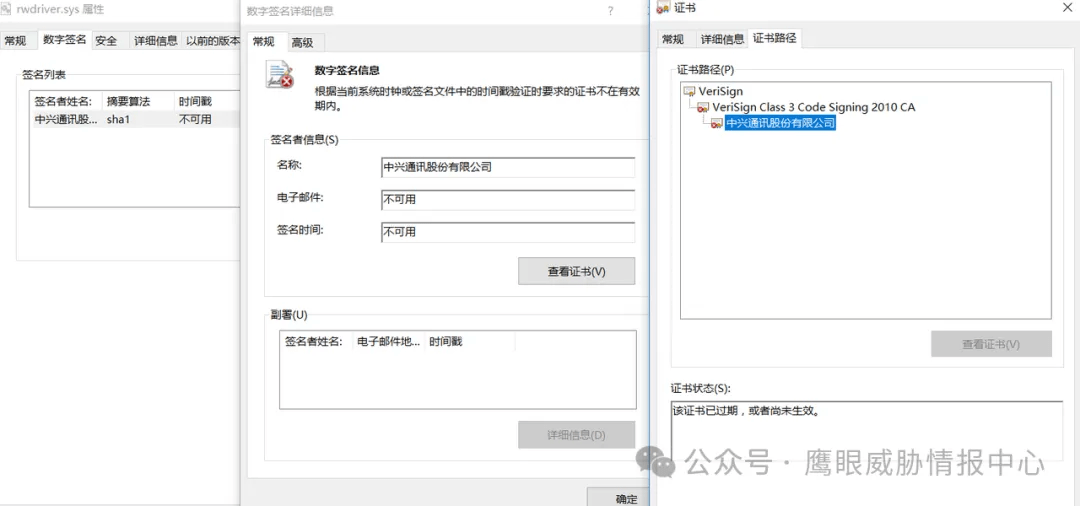Switch to 高级 tab in signature details
Viewport: 1080px width, 506px height.
click(302, 42)
